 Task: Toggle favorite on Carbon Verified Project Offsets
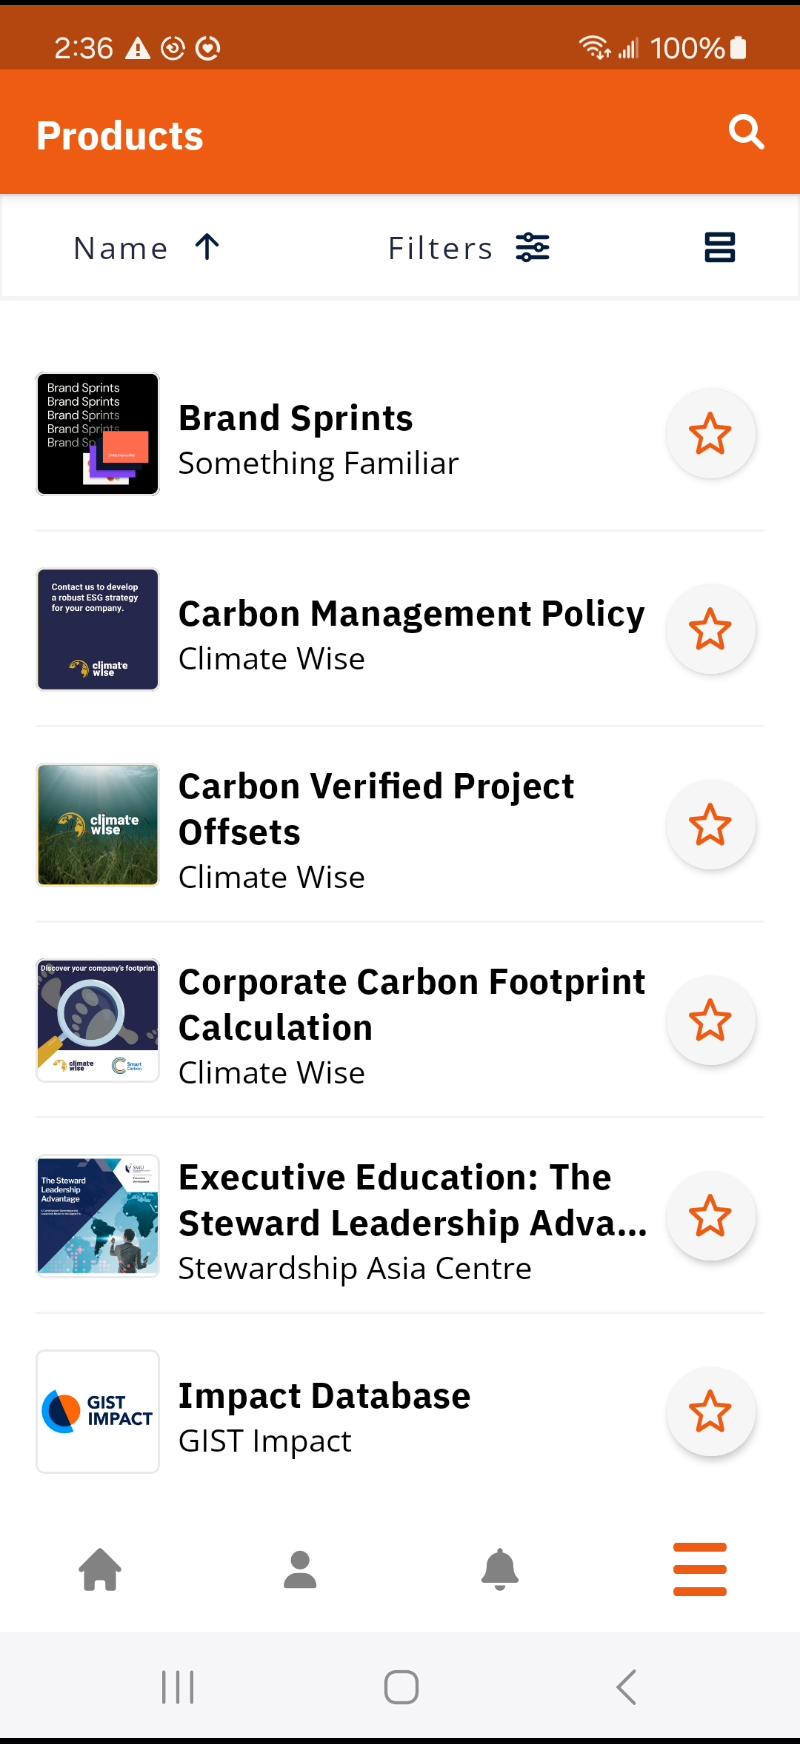pyautogui.click(x=710, y=826)
